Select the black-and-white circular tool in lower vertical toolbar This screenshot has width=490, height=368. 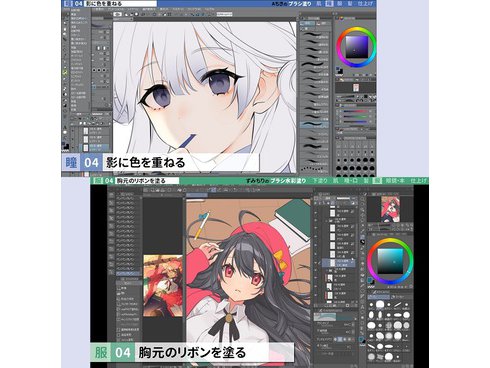pos(362,242)
